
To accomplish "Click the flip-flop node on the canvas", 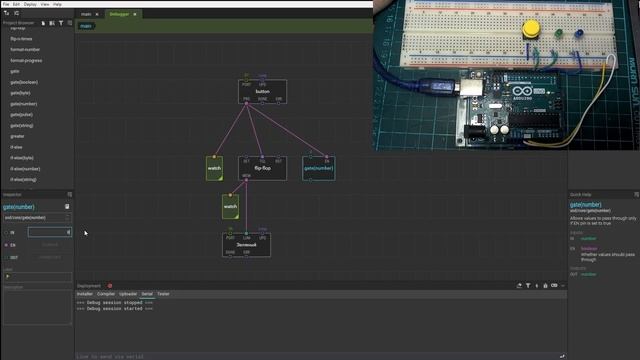I will click(262, 168).
